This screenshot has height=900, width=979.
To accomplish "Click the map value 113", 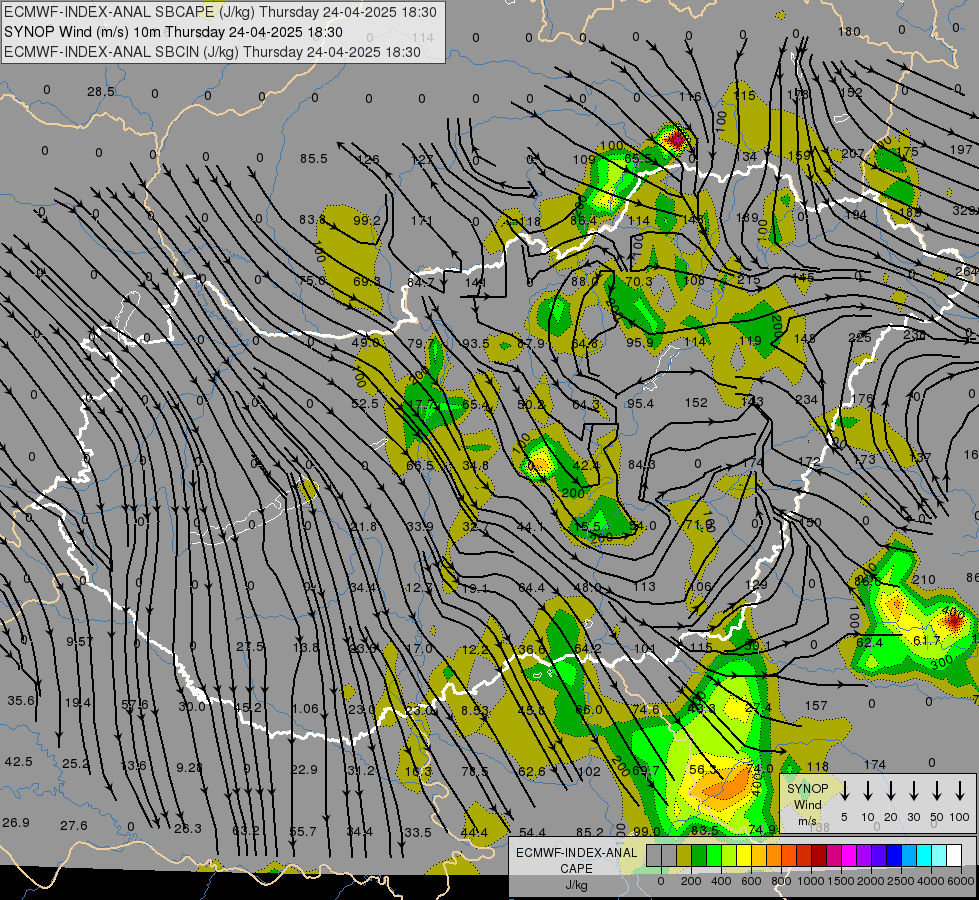I will pos(644,586).
